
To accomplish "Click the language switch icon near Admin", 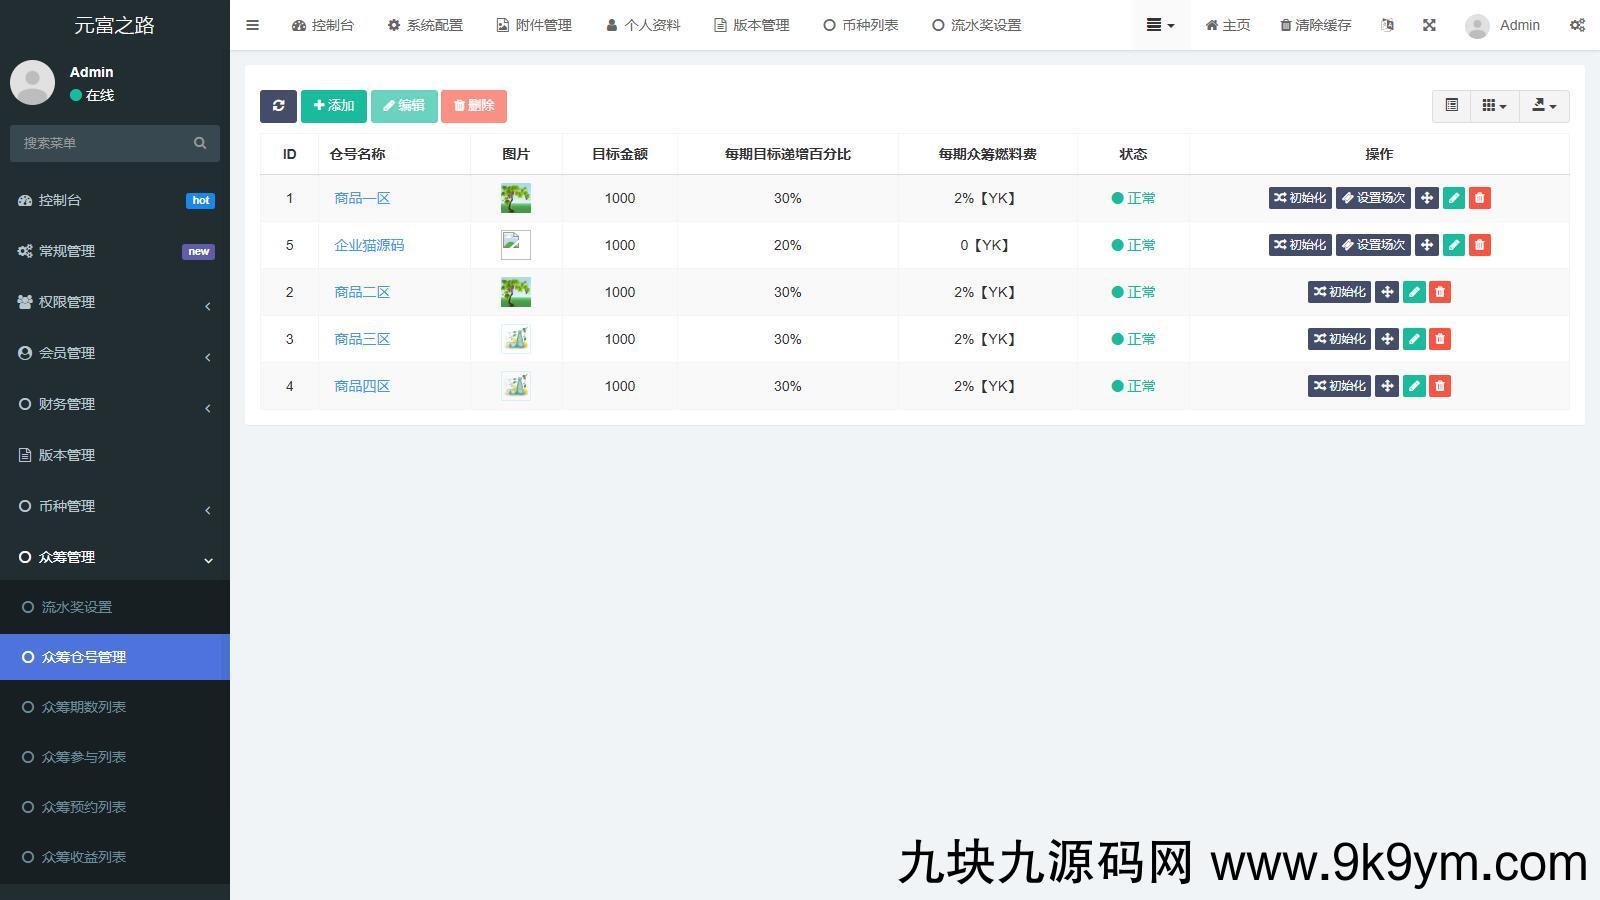I will [1387, 25].
